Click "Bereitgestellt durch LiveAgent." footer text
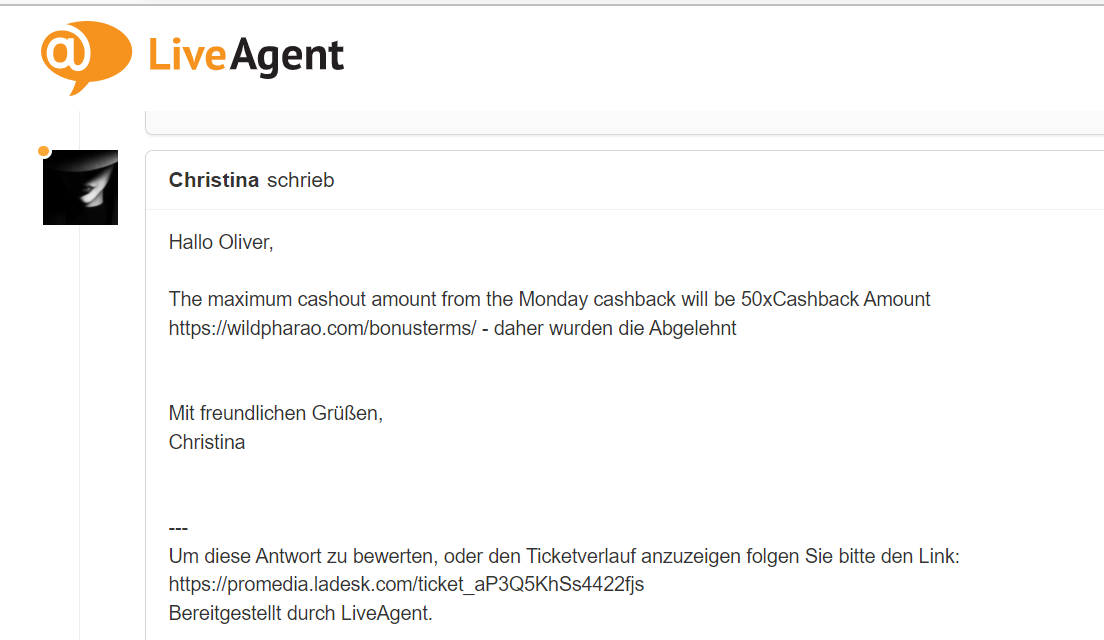 pyautogui.click(x=300, y=613)
